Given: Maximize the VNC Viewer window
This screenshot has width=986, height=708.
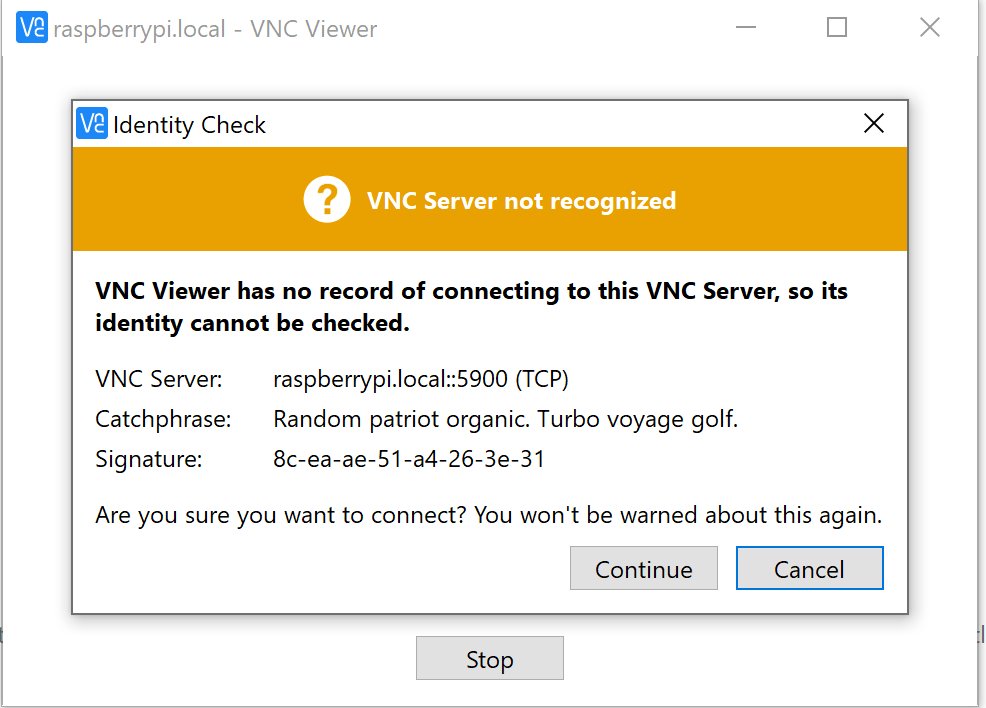Looking at the screenshot, I should (837, 28).
